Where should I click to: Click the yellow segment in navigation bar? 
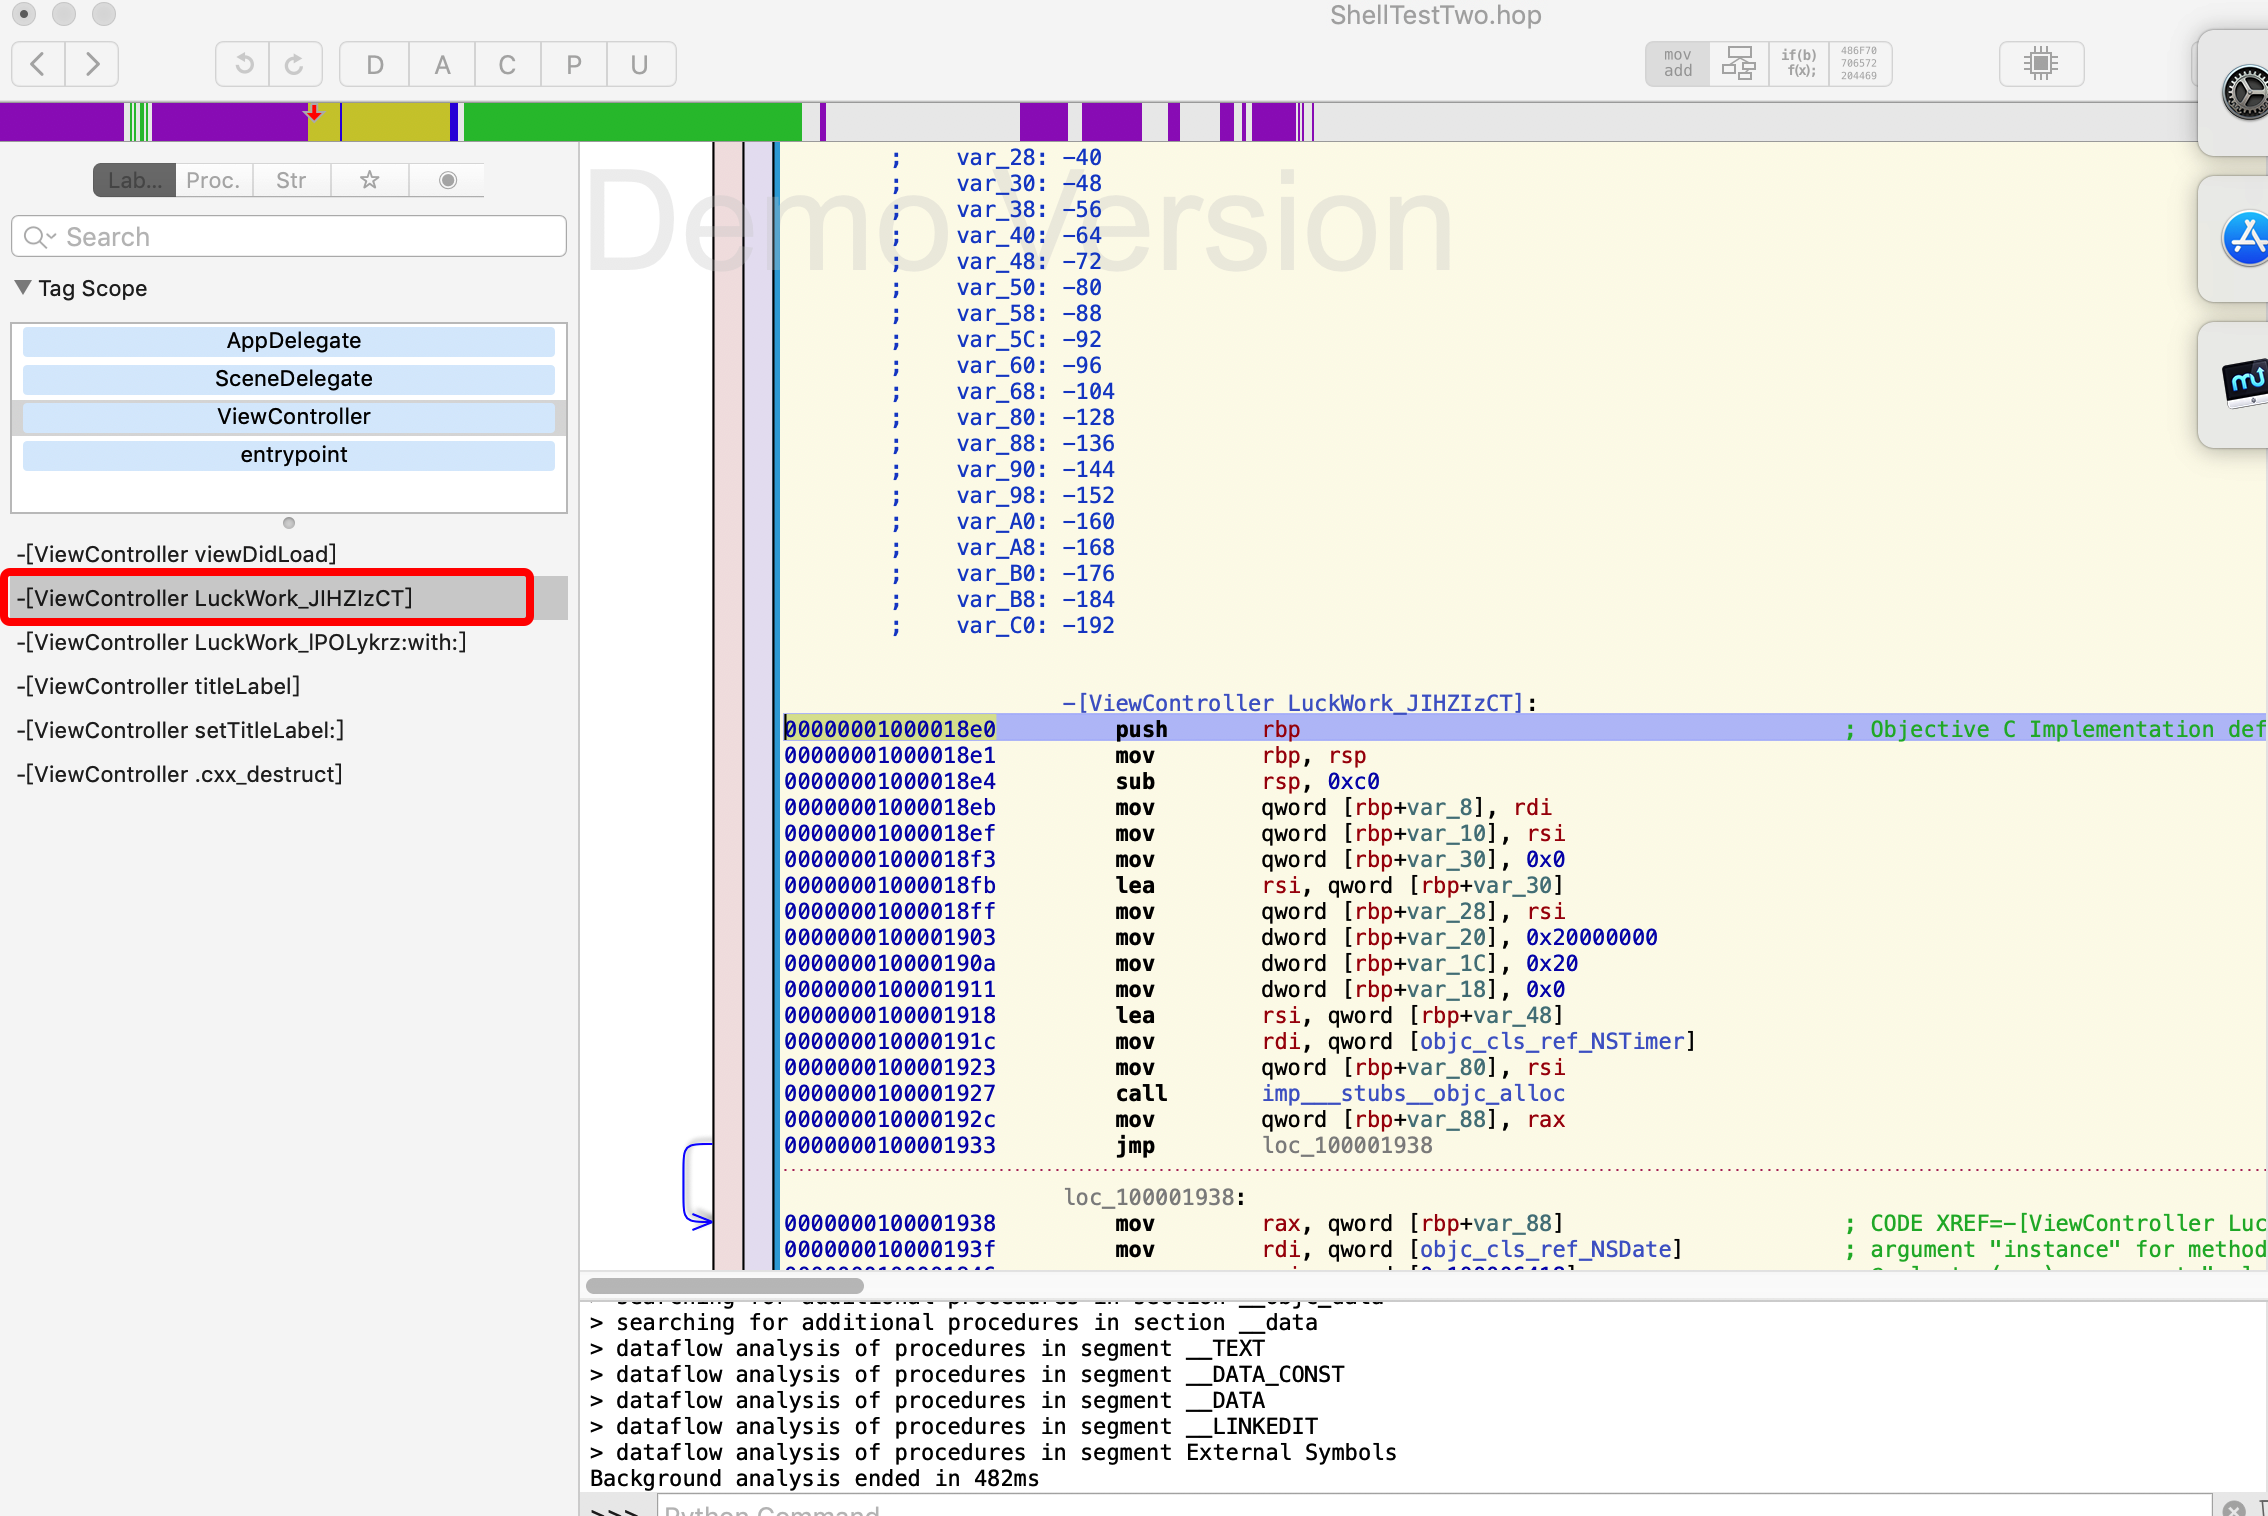pos(395,122)
